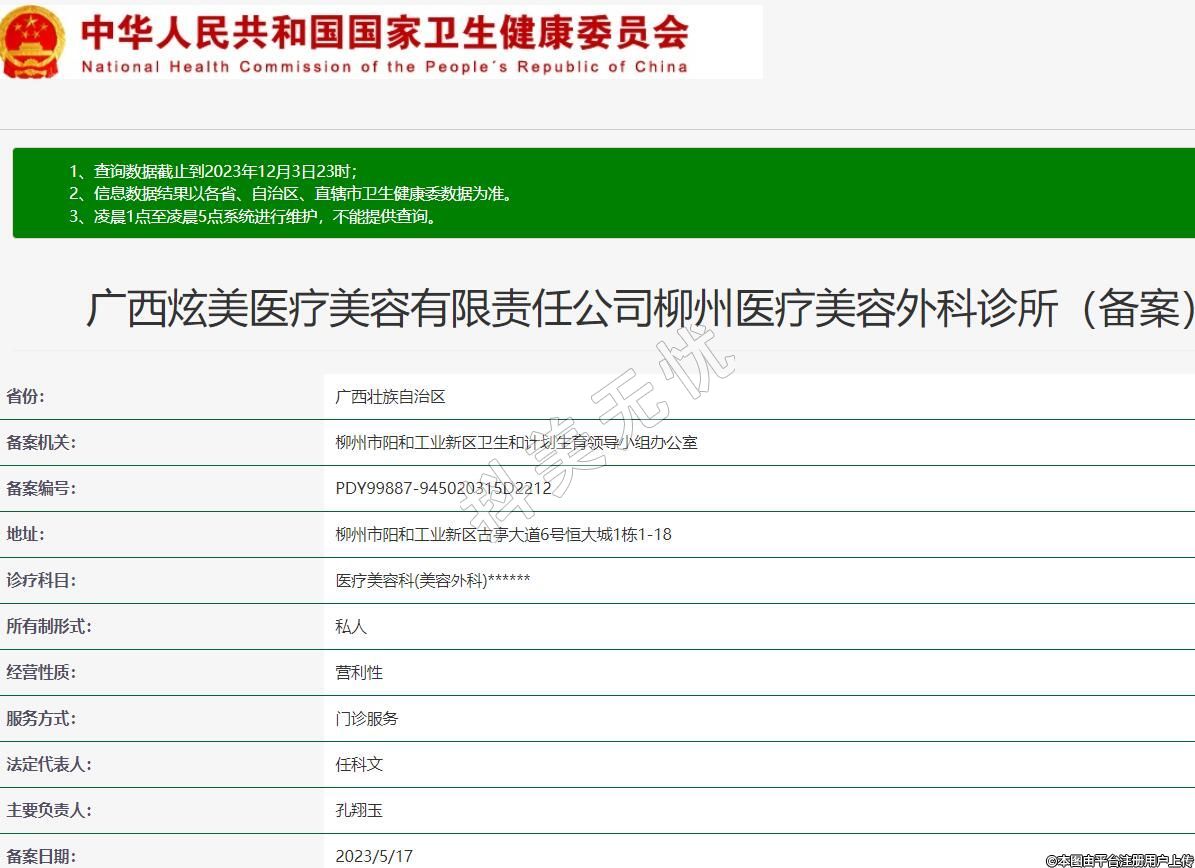Click the registration number PDY99887-945020315D2212

coord(443,488)
